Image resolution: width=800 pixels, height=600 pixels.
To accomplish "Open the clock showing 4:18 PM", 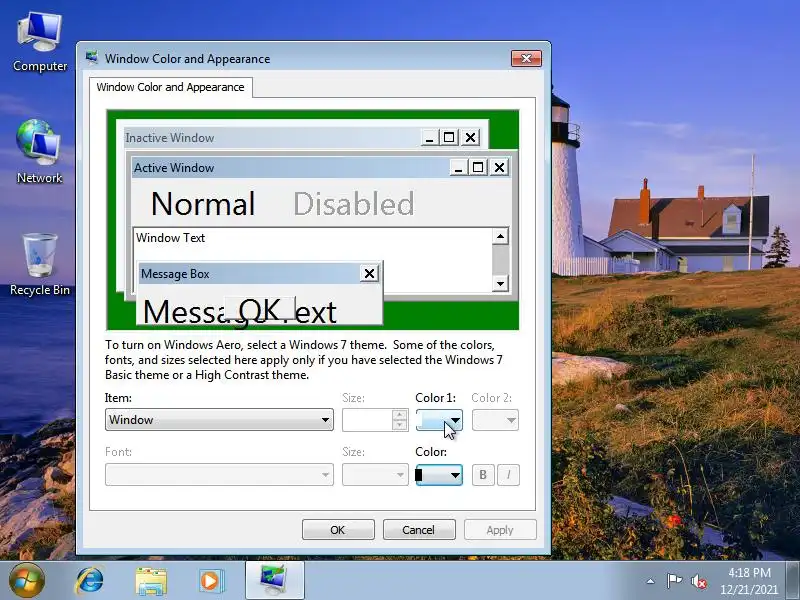I will 749,581.
